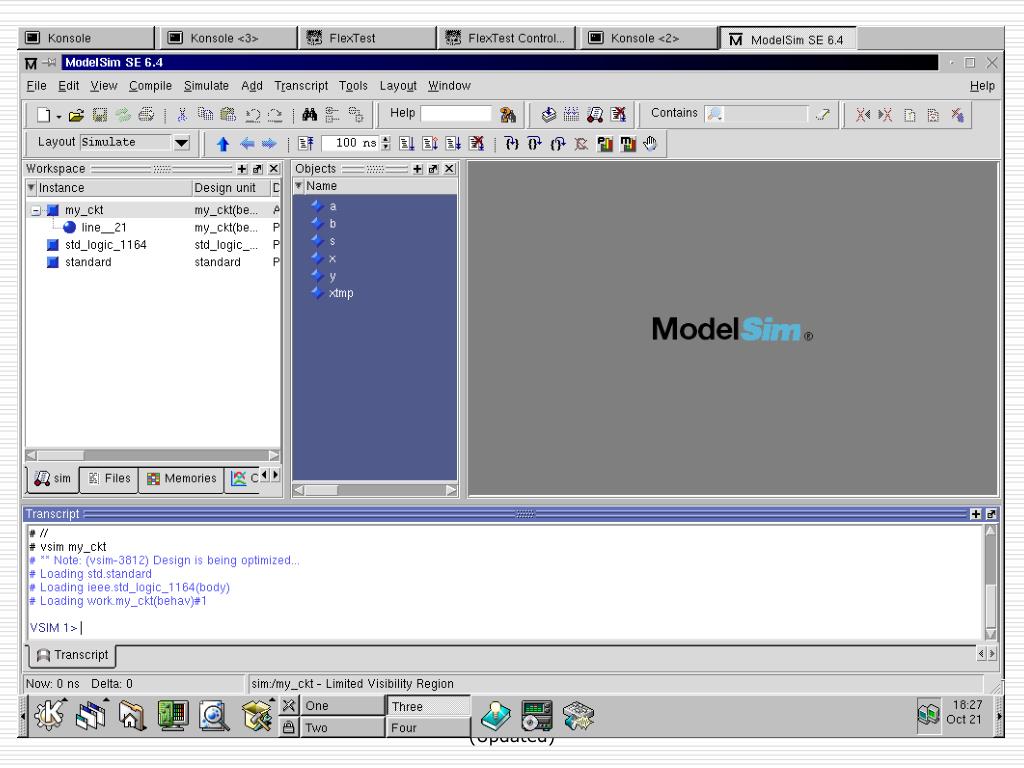Click the Help search input field
Image resolution: width=1024 pixels, height=768 pixels.
click(456, 114)
